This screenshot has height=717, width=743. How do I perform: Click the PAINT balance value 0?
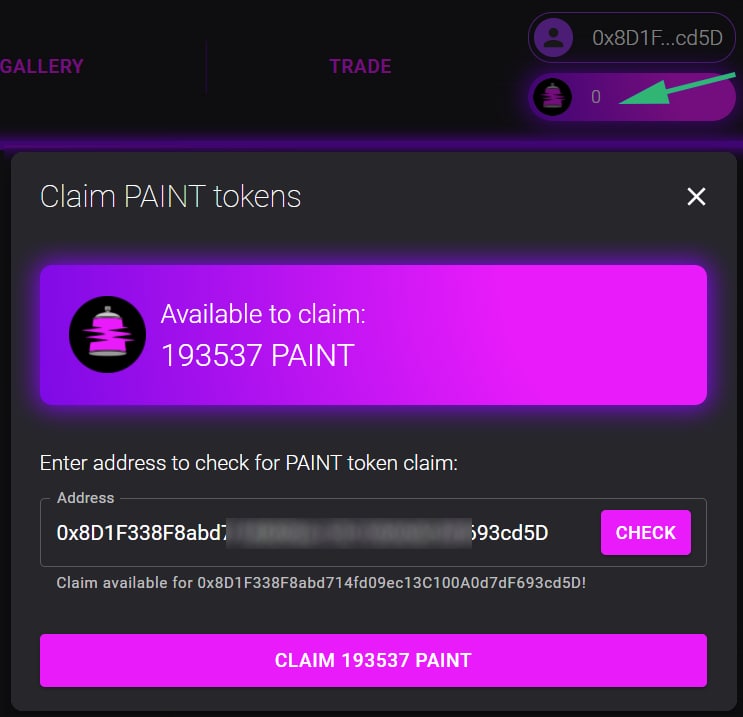596,97
